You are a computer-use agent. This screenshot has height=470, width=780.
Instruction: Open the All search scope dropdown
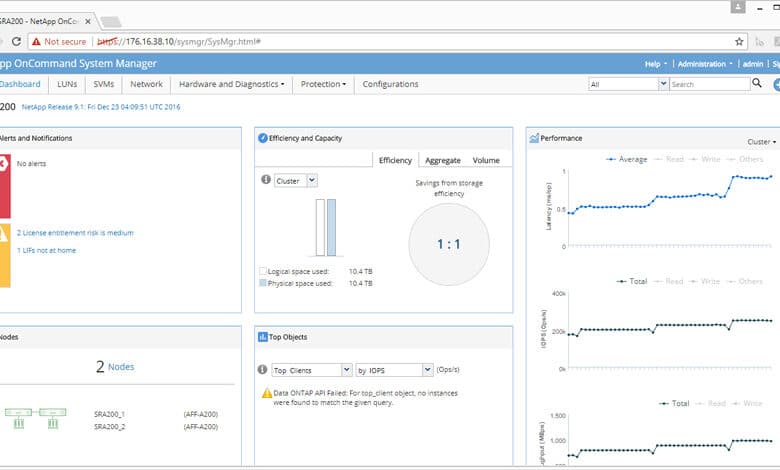[x=628, y=84]
